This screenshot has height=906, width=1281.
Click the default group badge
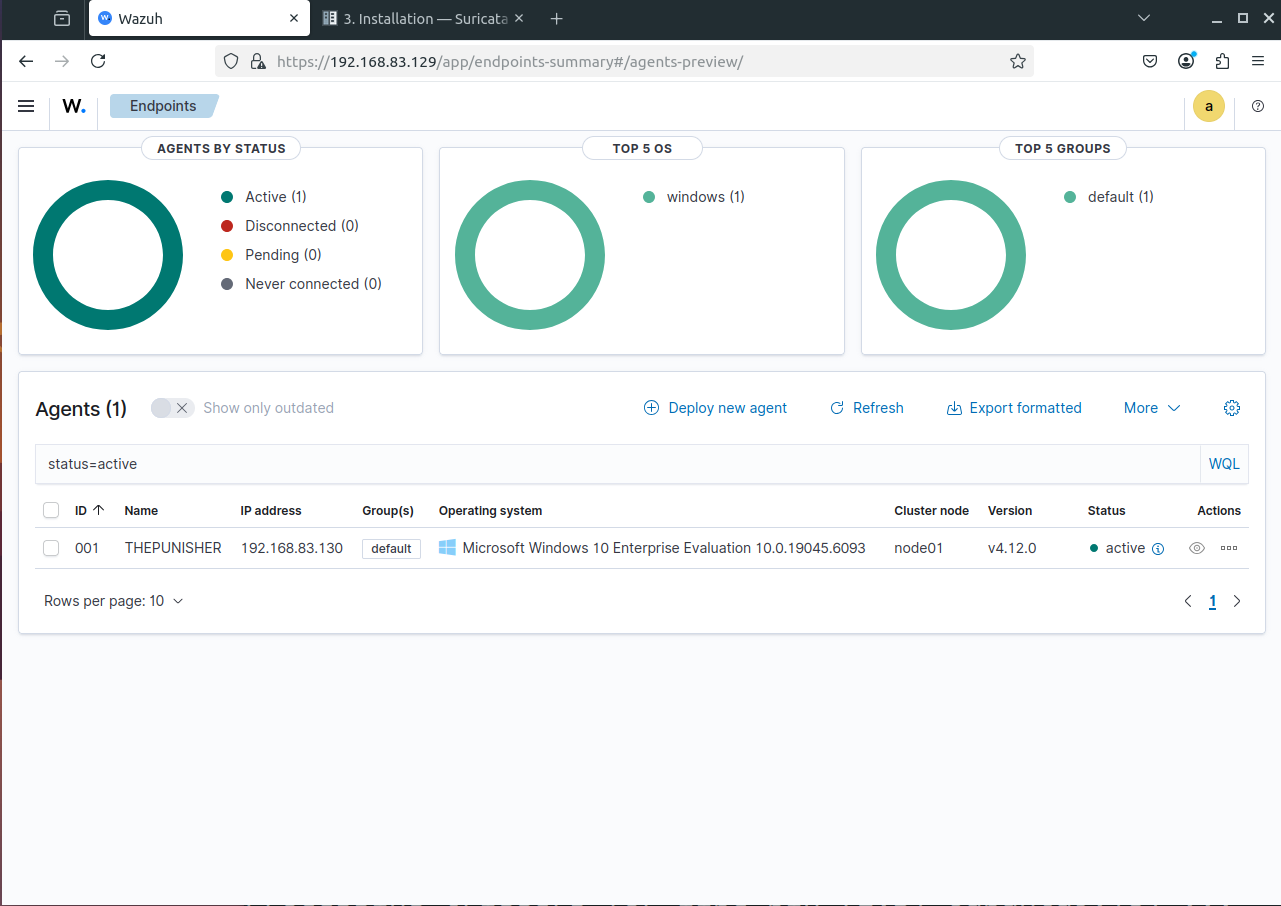pos(391,548)
